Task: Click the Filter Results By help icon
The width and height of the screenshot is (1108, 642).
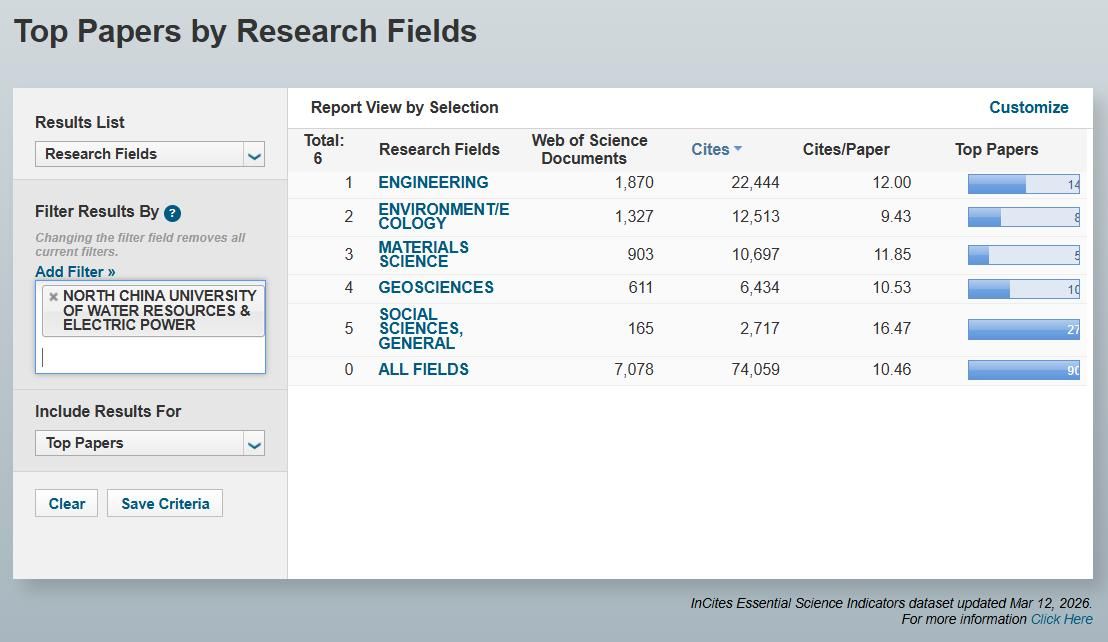Action: click(x=172, y=213)
